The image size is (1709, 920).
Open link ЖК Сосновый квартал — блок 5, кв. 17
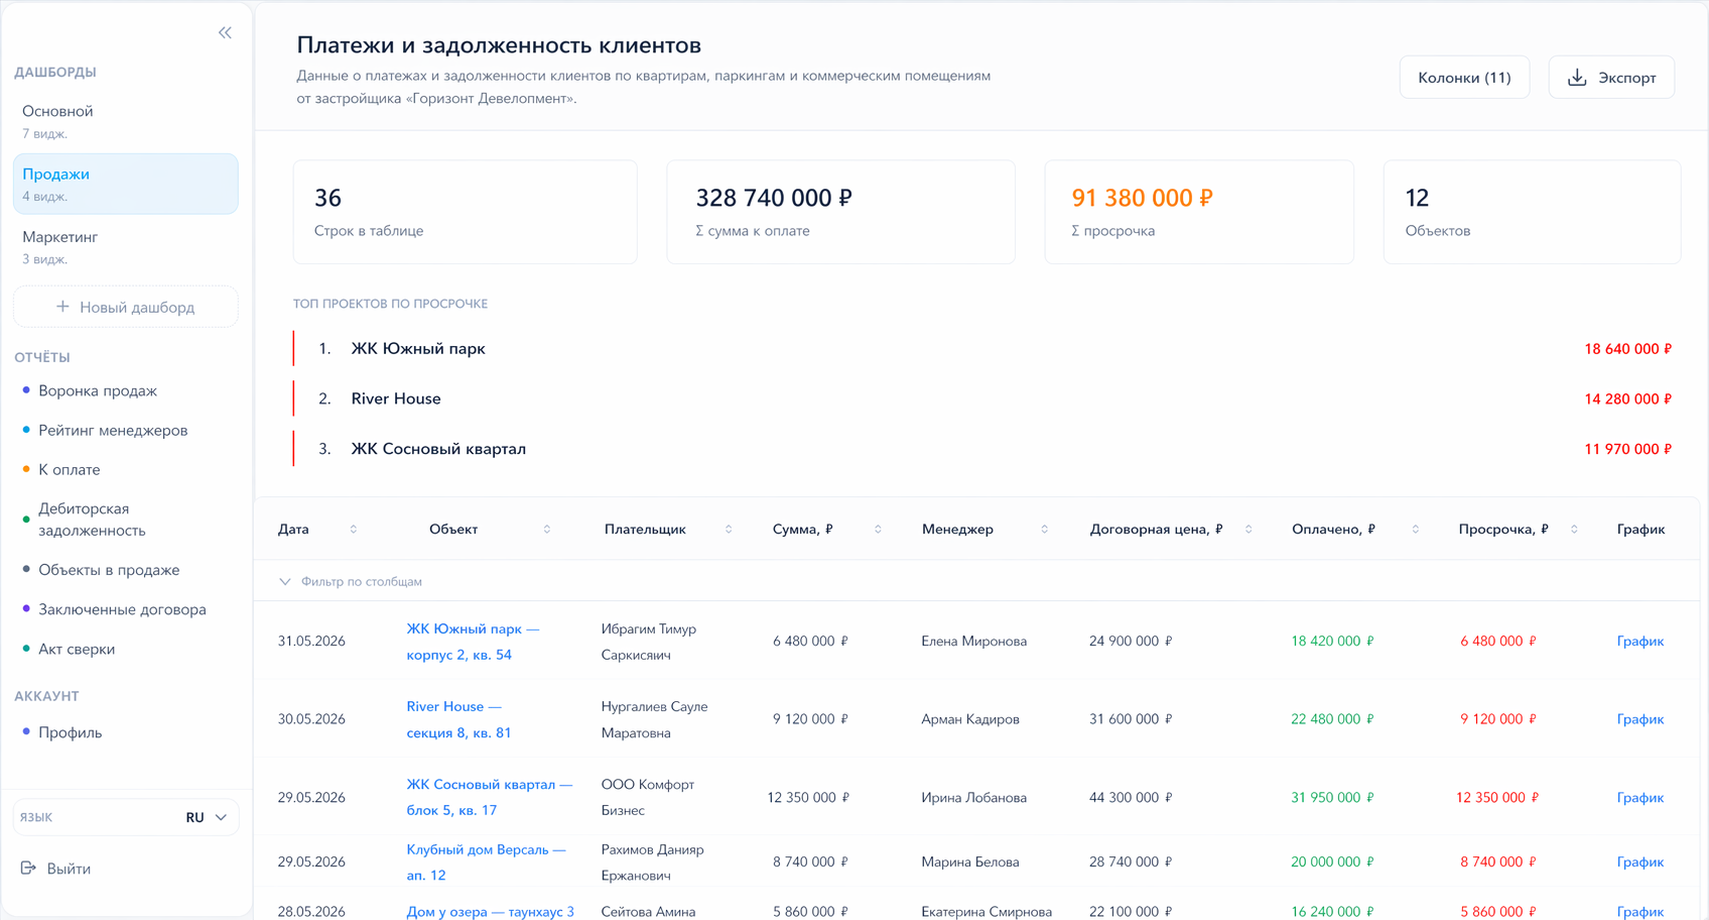pos(490,797)
